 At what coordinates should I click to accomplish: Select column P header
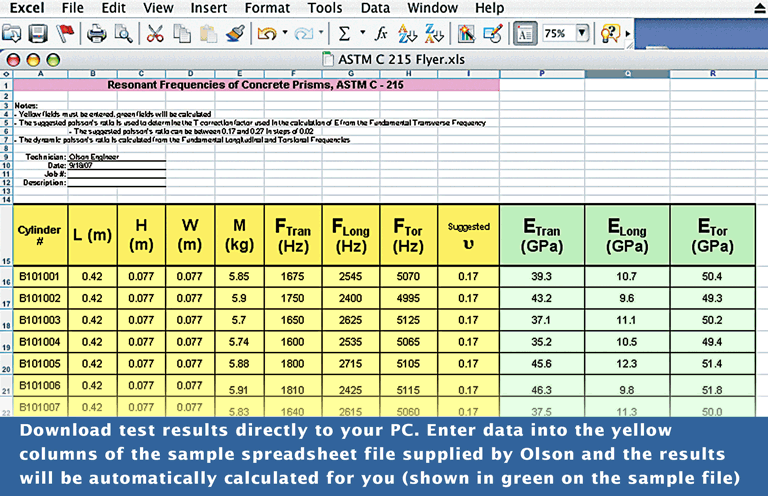point(542,74)
